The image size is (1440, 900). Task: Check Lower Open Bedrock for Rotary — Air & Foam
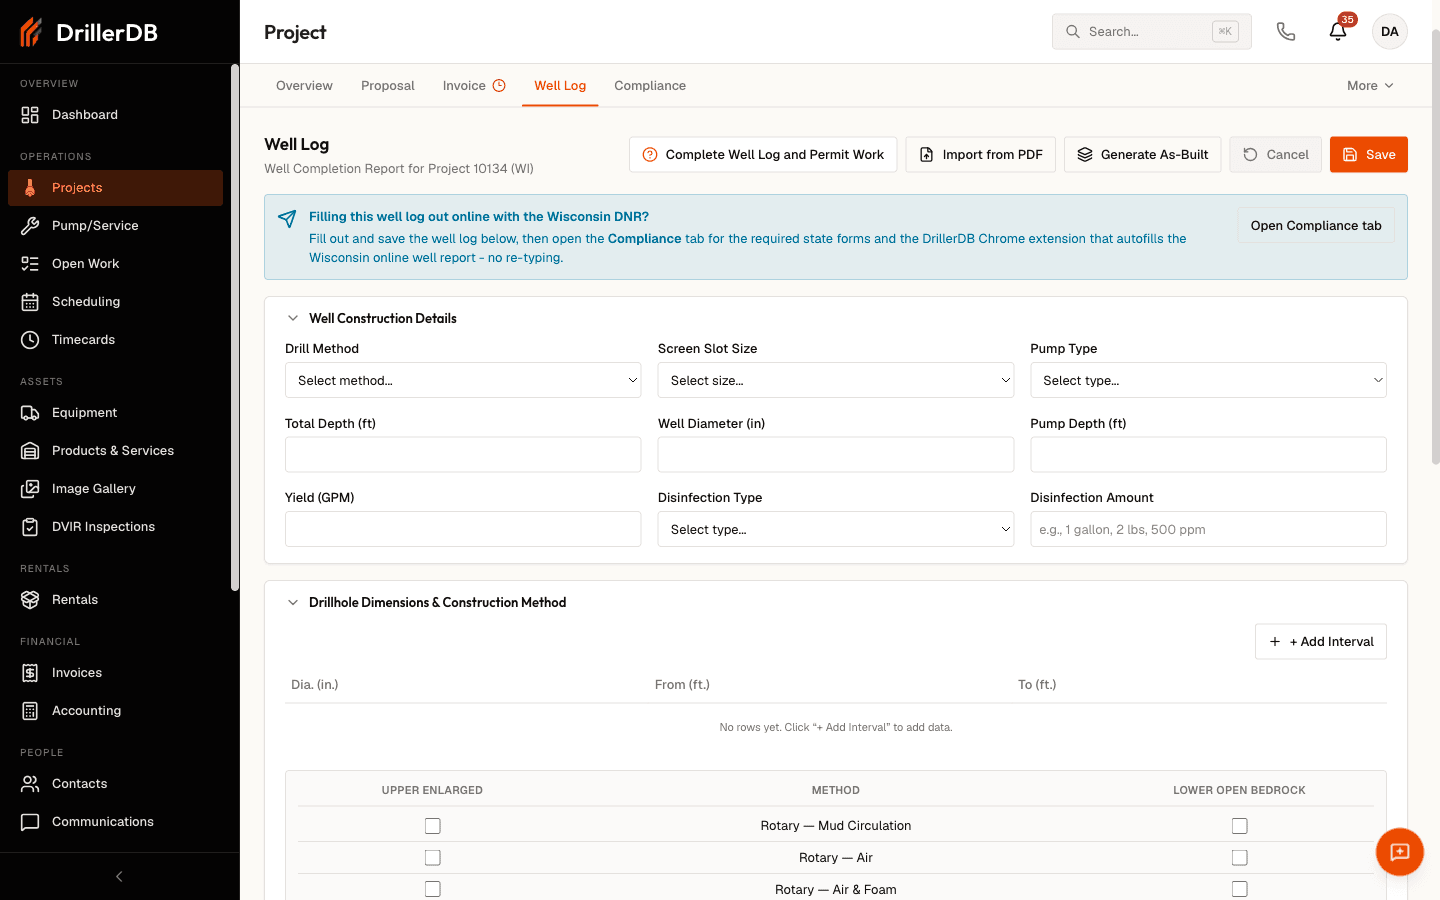tap(1240, 889)
